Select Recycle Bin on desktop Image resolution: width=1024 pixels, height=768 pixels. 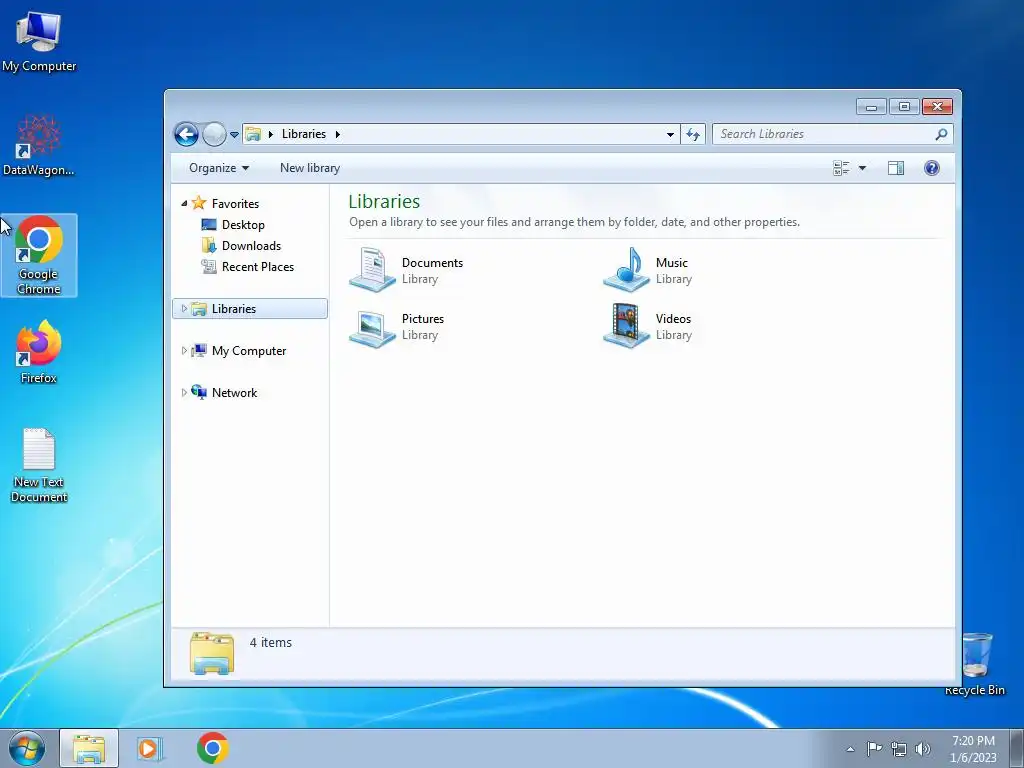(x=976, y=664)
